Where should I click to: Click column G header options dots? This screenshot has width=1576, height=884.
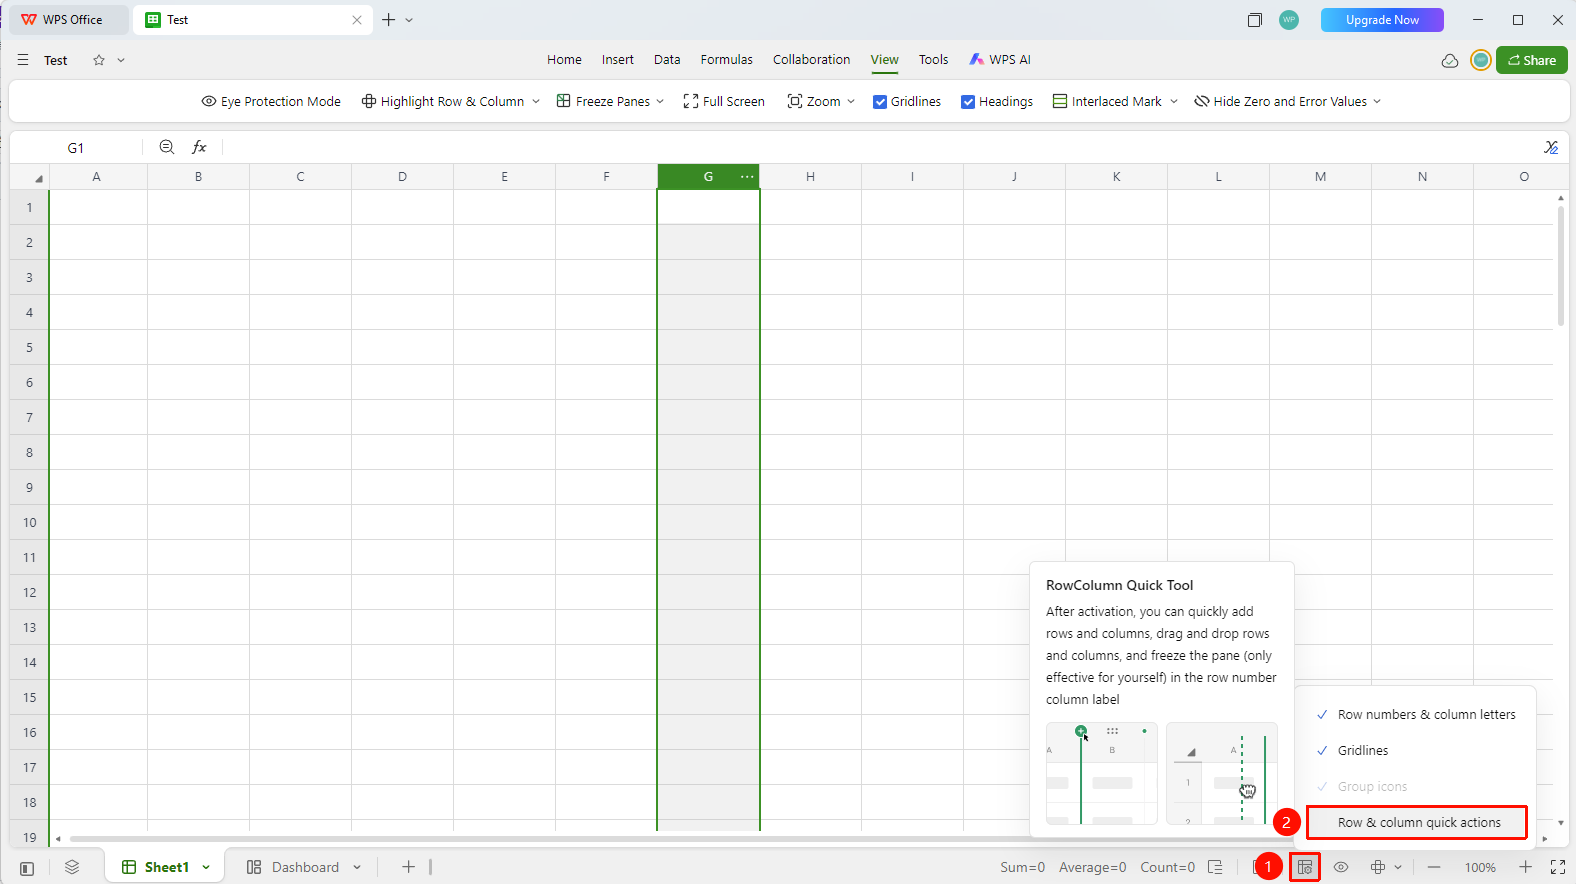[x=747, y=176]
